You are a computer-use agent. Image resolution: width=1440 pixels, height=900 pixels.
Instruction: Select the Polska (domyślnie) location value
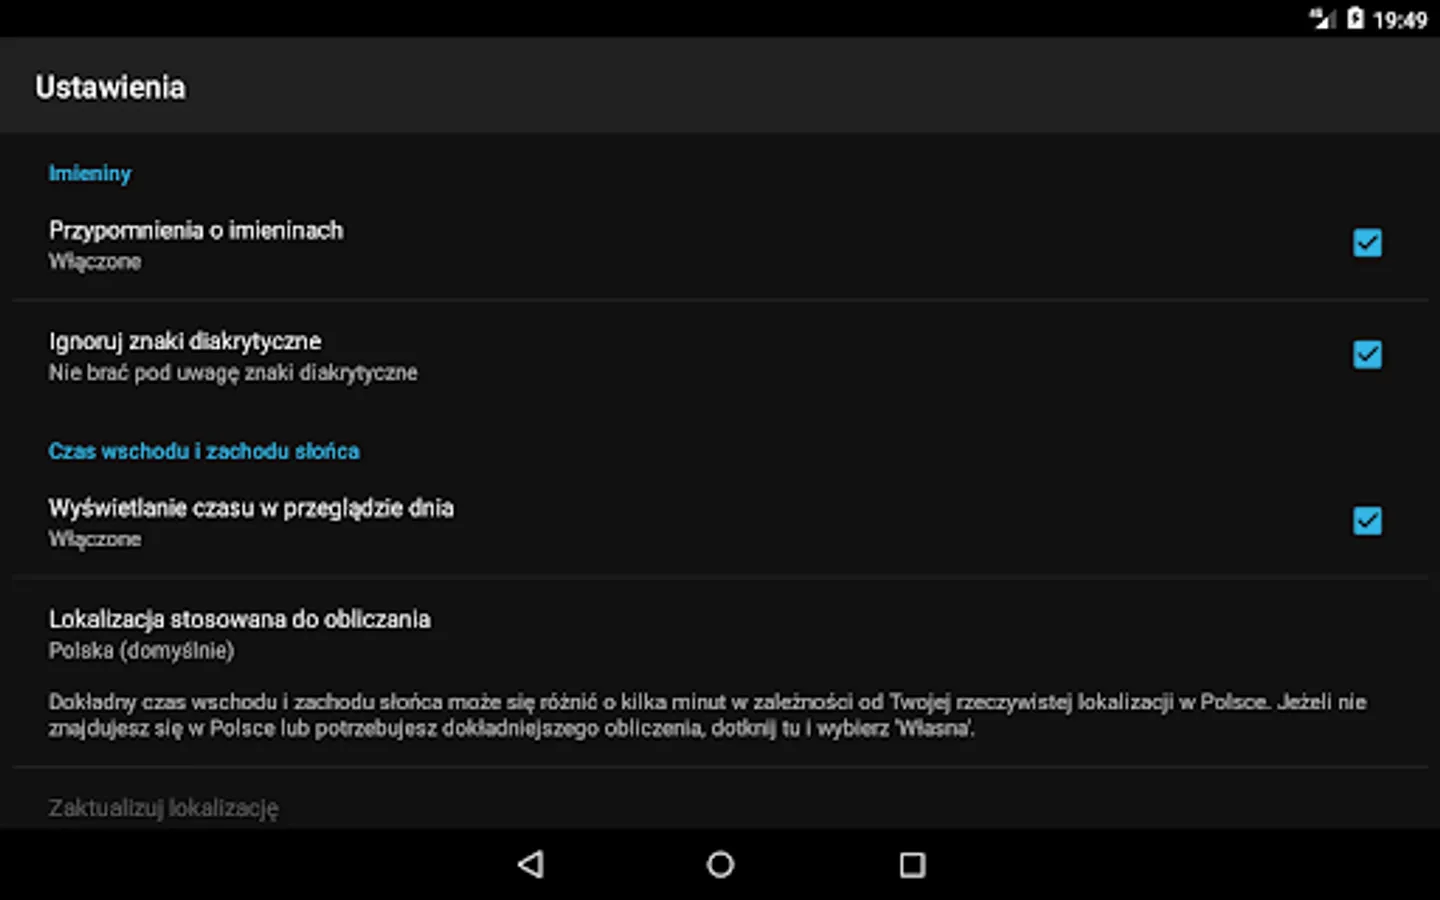click(141, 651)
